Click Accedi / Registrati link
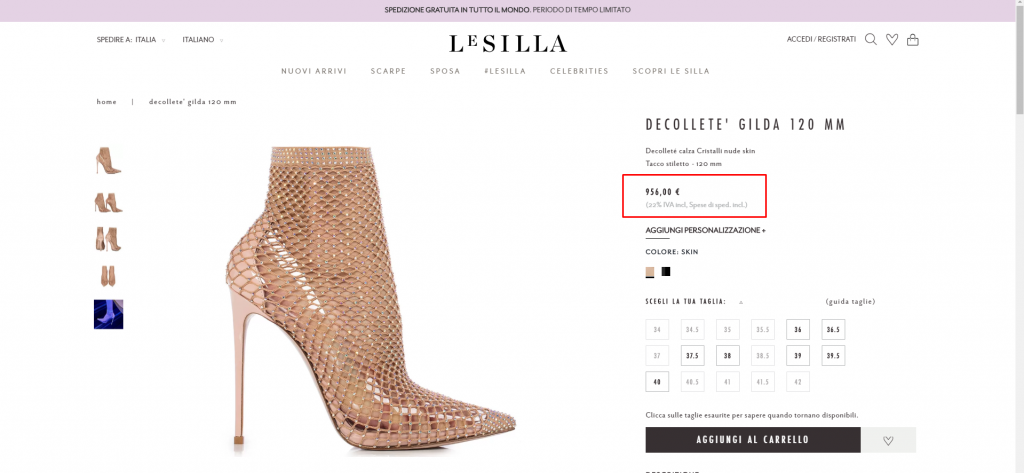1024x473 pixels. pos(821,39)
